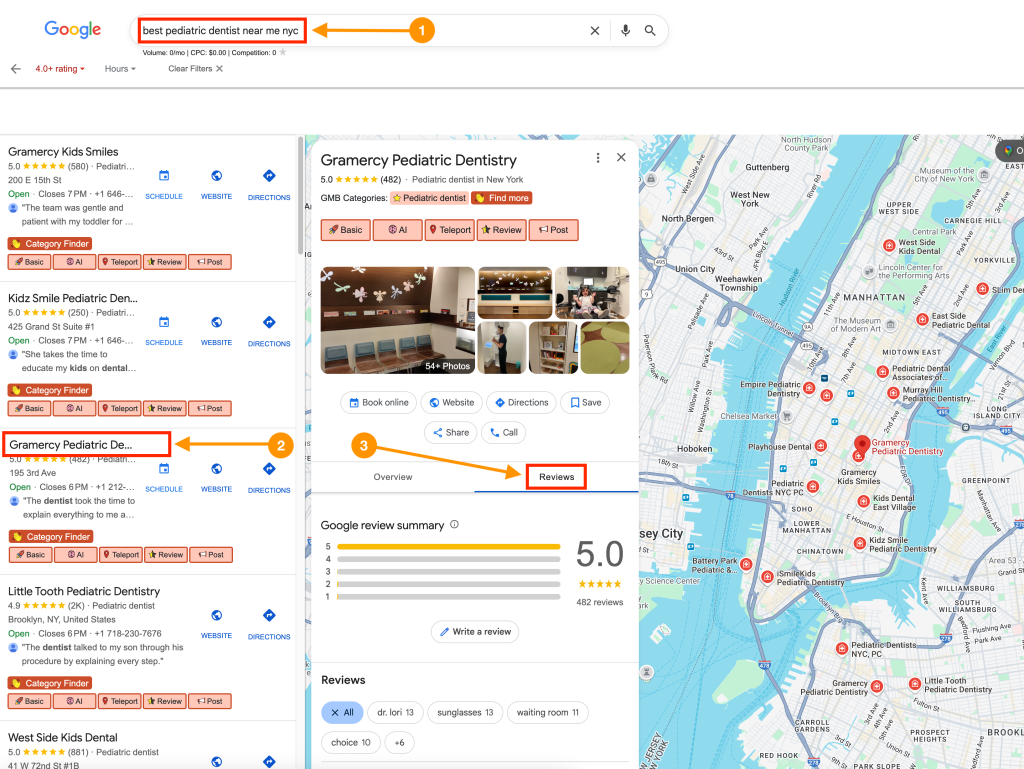Open Website for the 195 3rd Ave listing

pyautogui.click(x=216, y=477)
